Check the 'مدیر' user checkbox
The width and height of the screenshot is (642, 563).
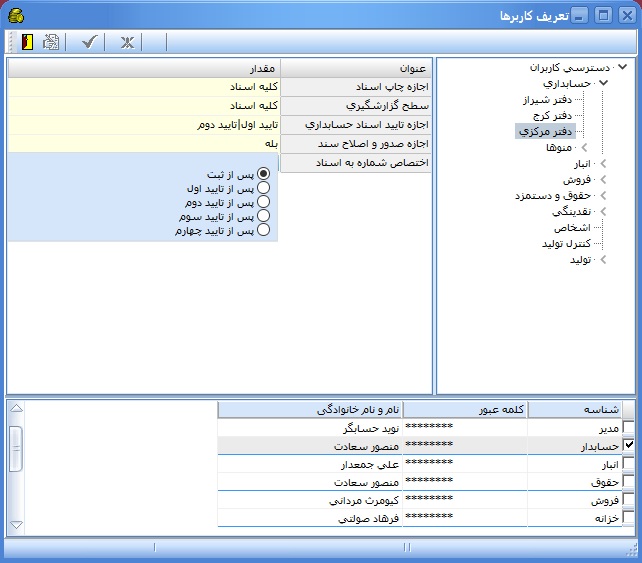coord(628,427)
